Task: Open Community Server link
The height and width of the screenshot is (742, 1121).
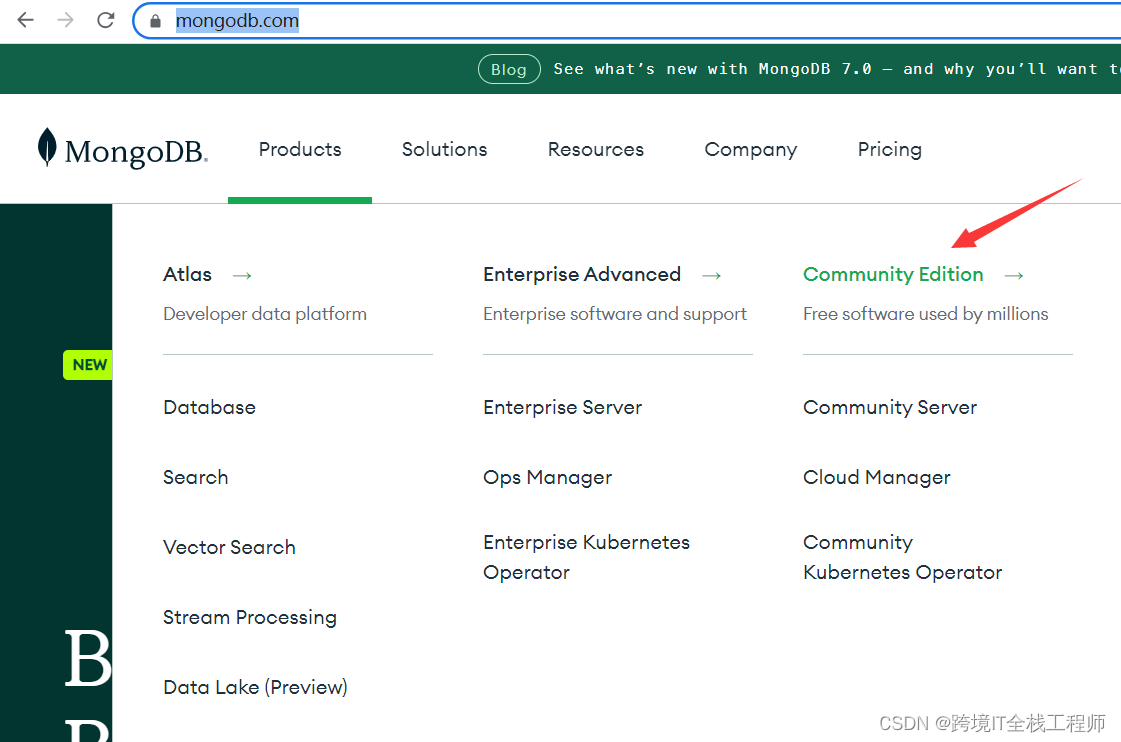Action: coord(890,407)
